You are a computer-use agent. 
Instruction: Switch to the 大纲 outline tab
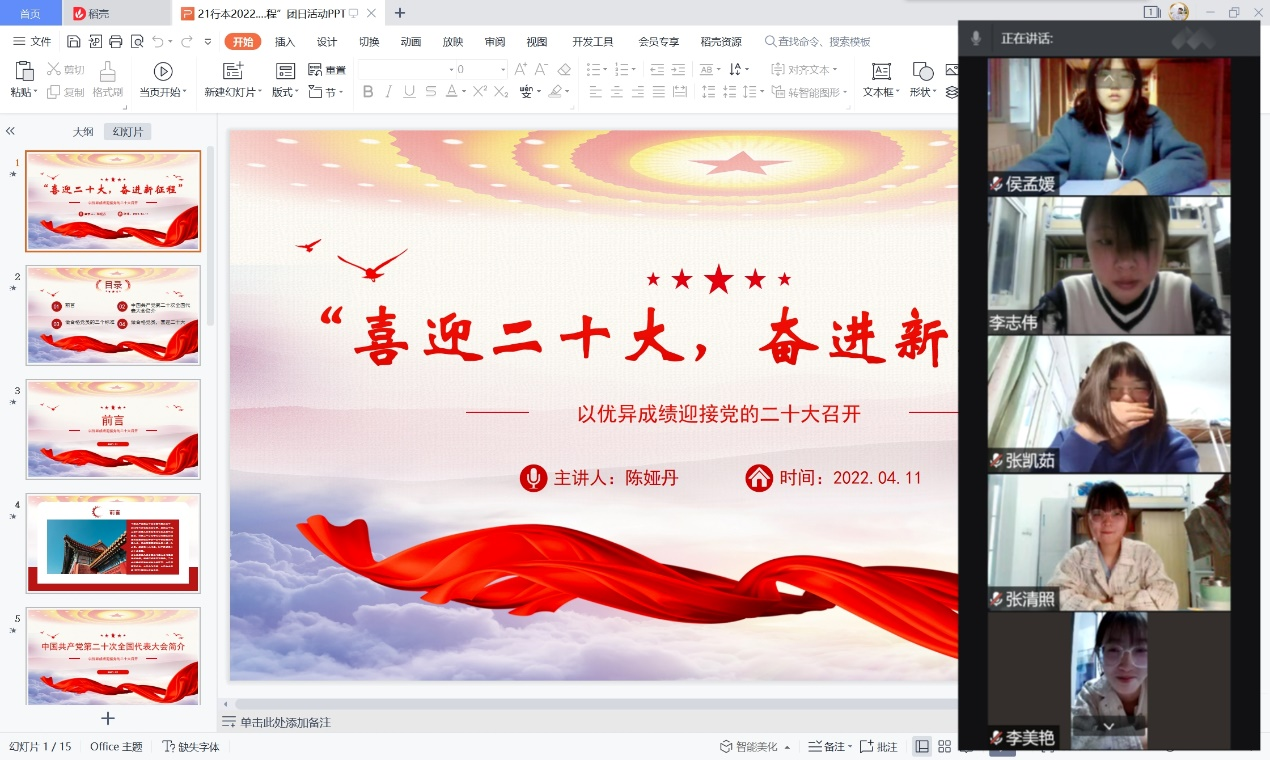click(83, 132)
